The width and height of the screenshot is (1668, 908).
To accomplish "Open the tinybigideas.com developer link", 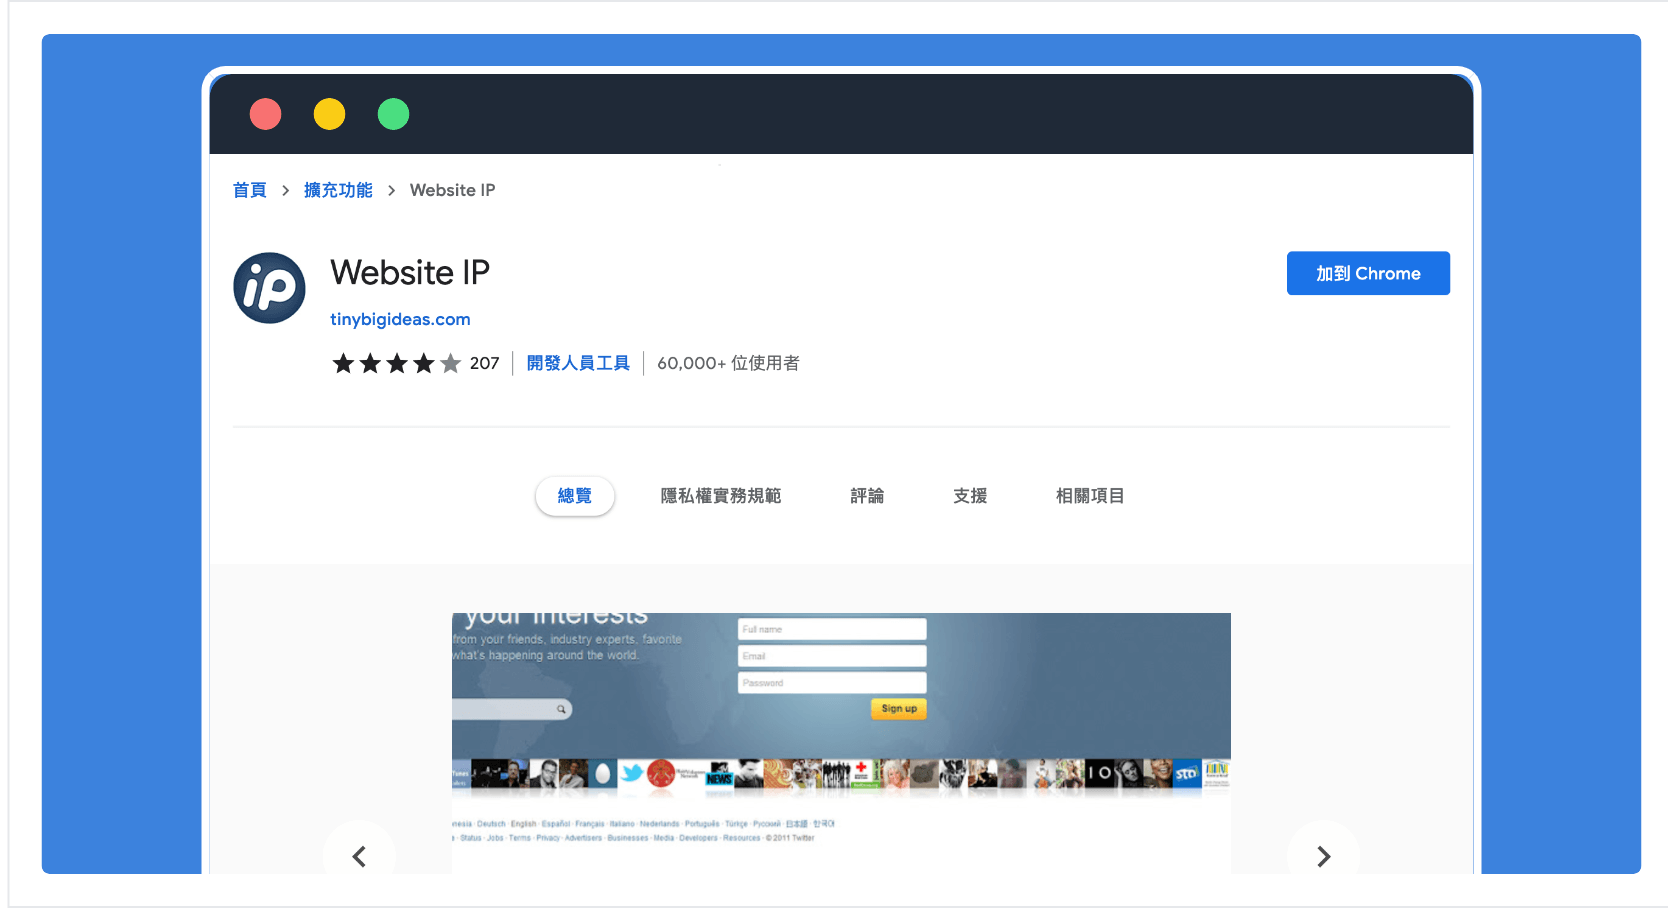I will click(x=400, y=319).
